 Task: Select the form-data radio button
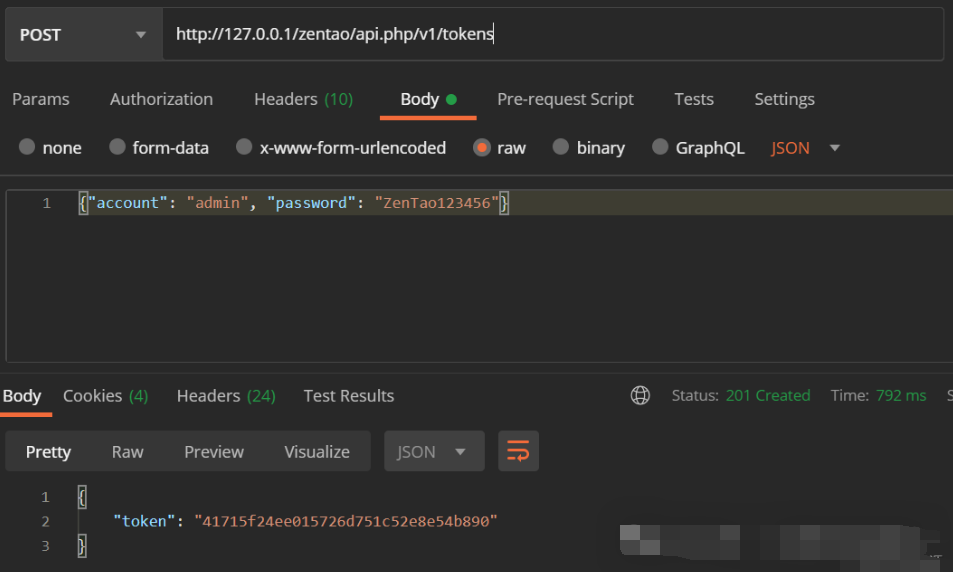click(x=117, y=147)
